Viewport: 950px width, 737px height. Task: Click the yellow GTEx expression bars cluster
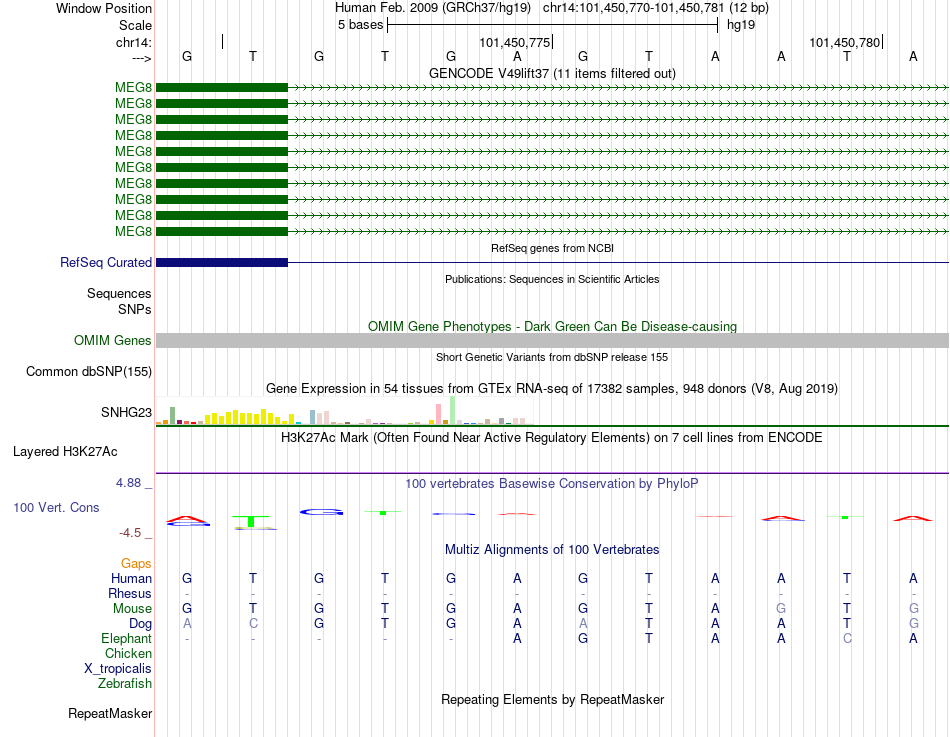coord(250,417)
